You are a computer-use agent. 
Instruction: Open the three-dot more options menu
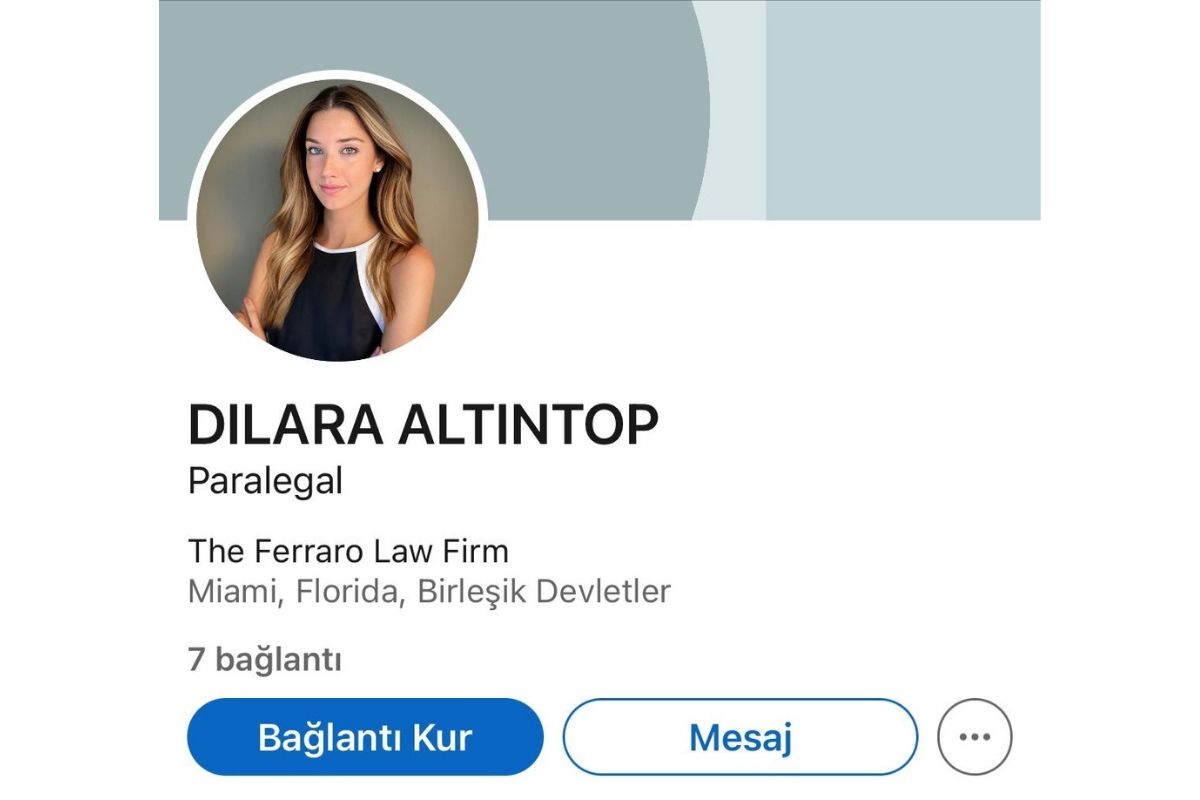[x=974, y=737]
